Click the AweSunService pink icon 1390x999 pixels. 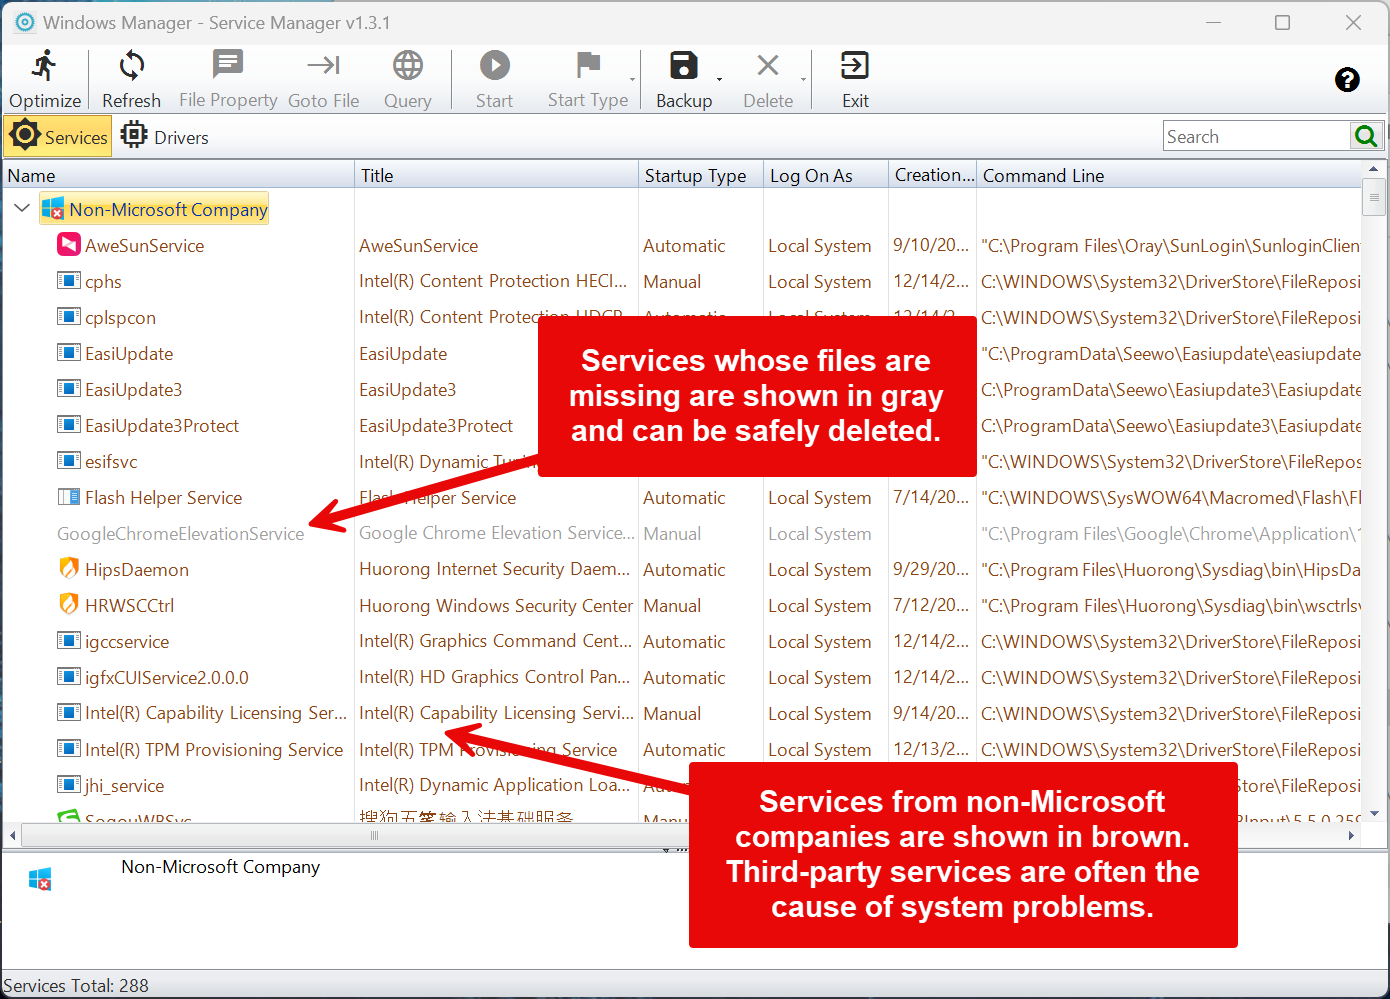69,245
